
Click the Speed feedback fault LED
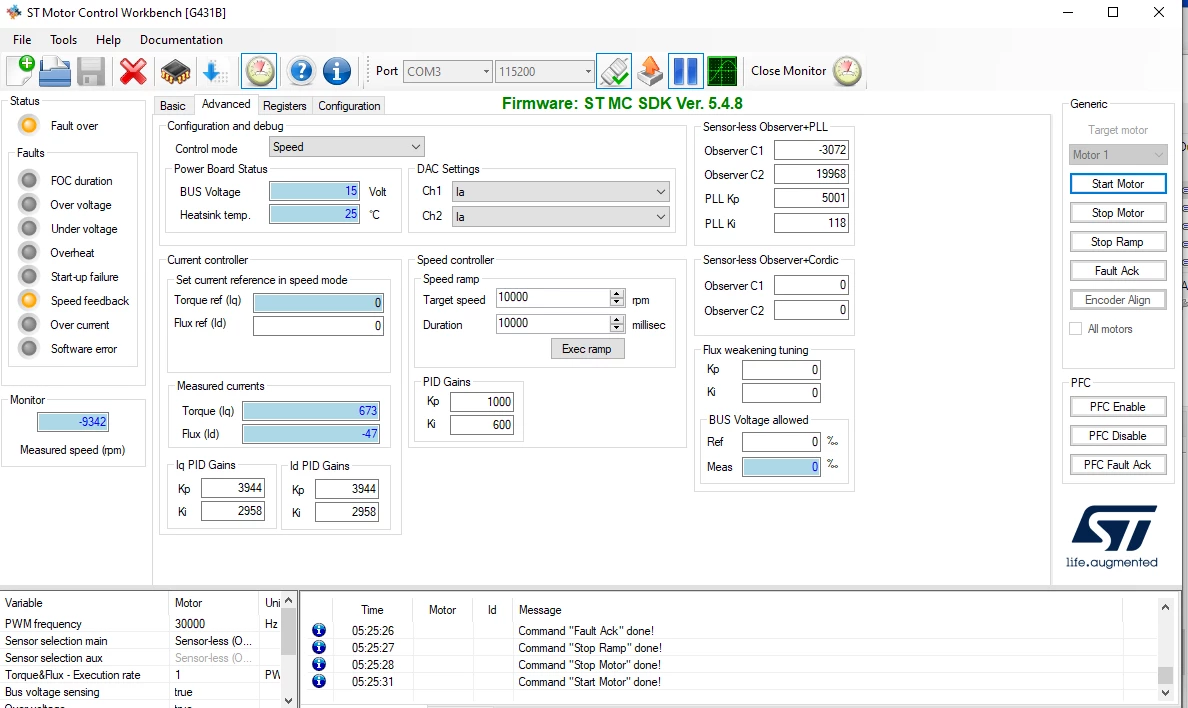pos(29,300)
